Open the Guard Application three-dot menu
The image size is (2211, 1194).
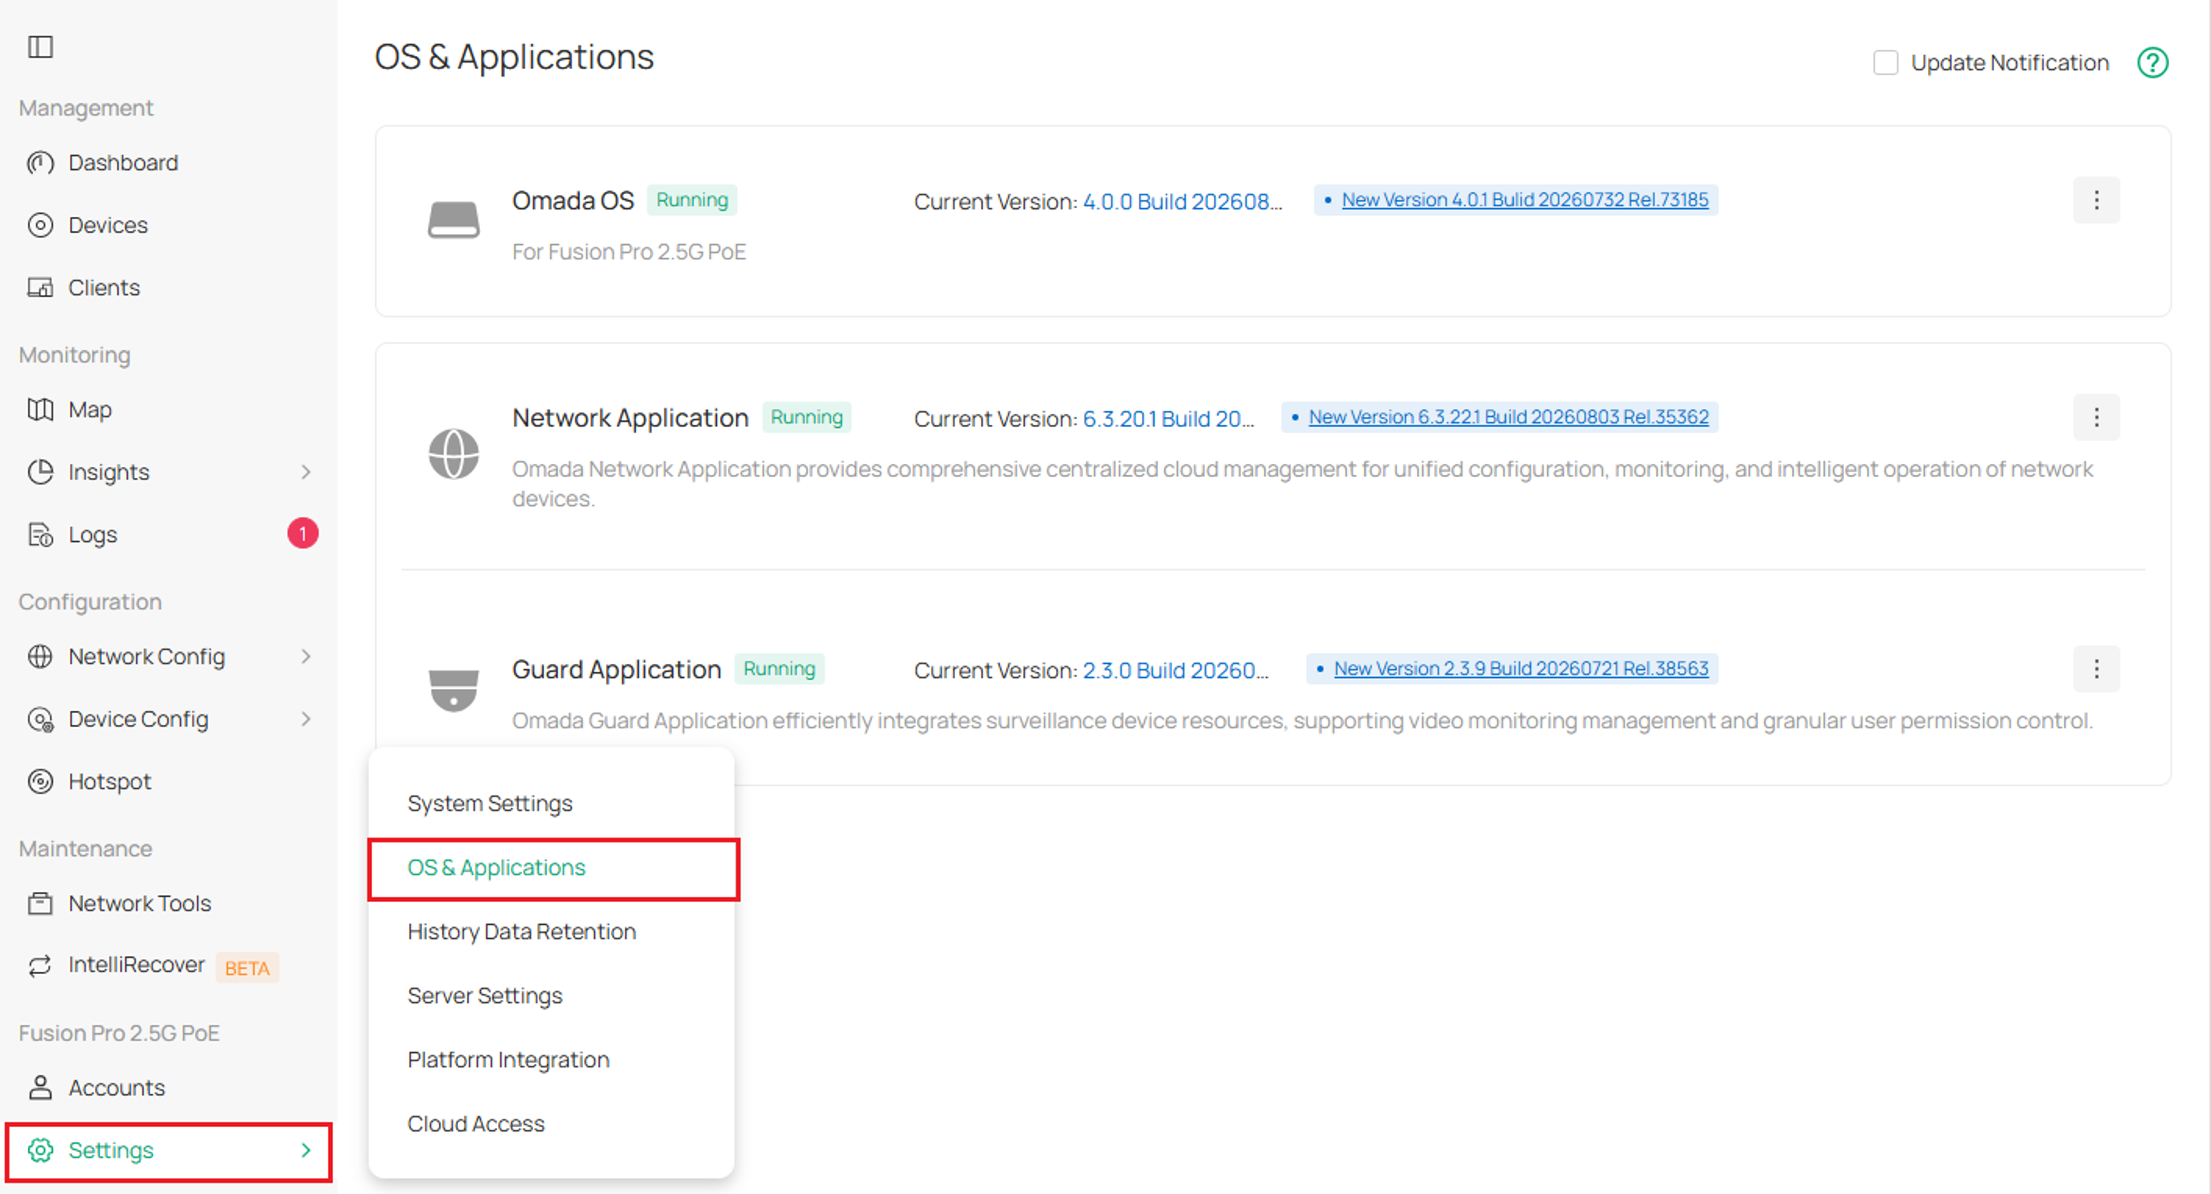point(2096,669)
